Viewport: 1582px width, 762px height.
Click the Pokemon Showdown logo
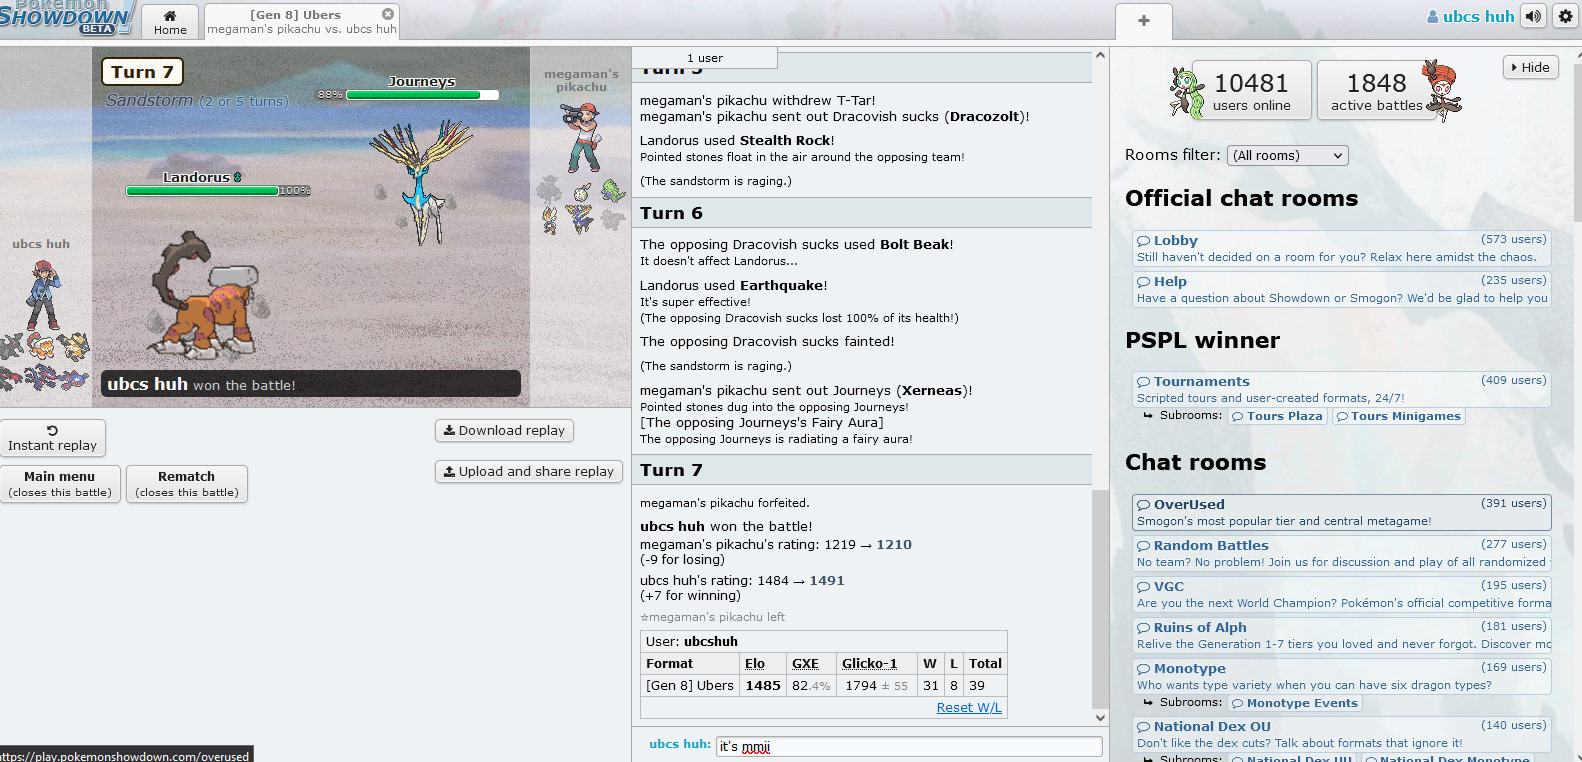pos(66,18)
